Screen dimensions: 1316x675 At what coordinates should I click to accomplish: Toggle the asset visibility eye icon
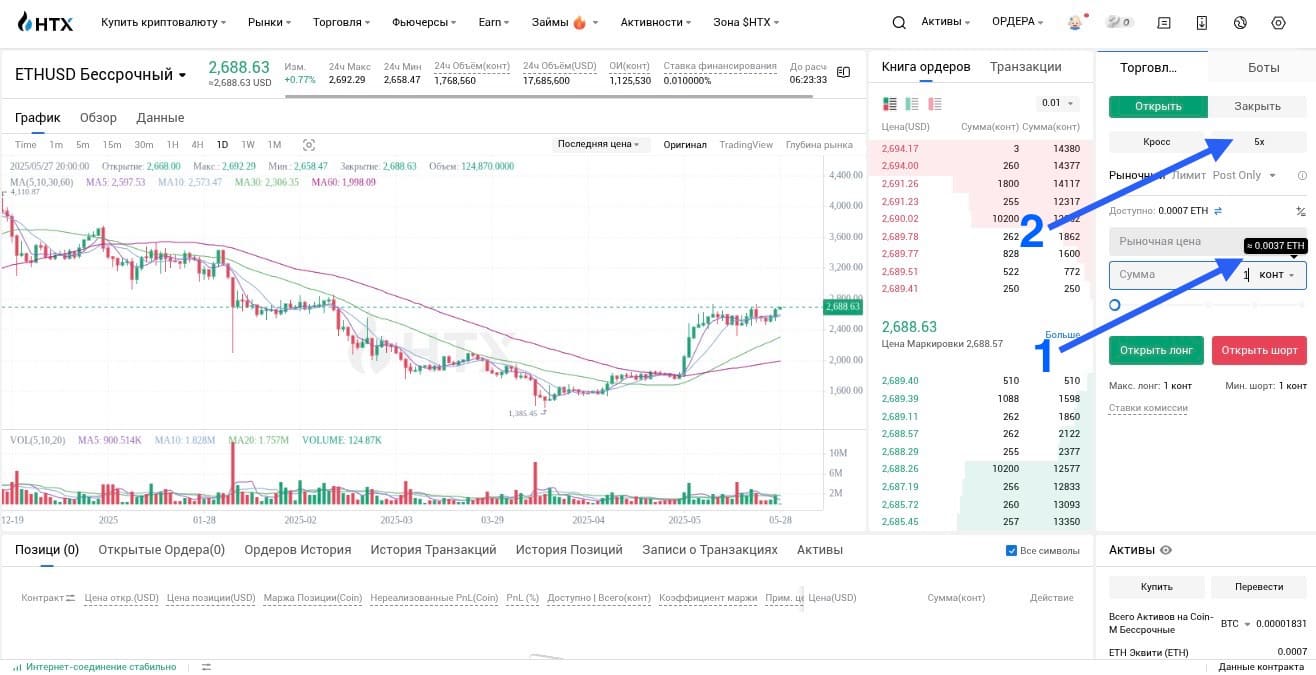(1166, 550)
